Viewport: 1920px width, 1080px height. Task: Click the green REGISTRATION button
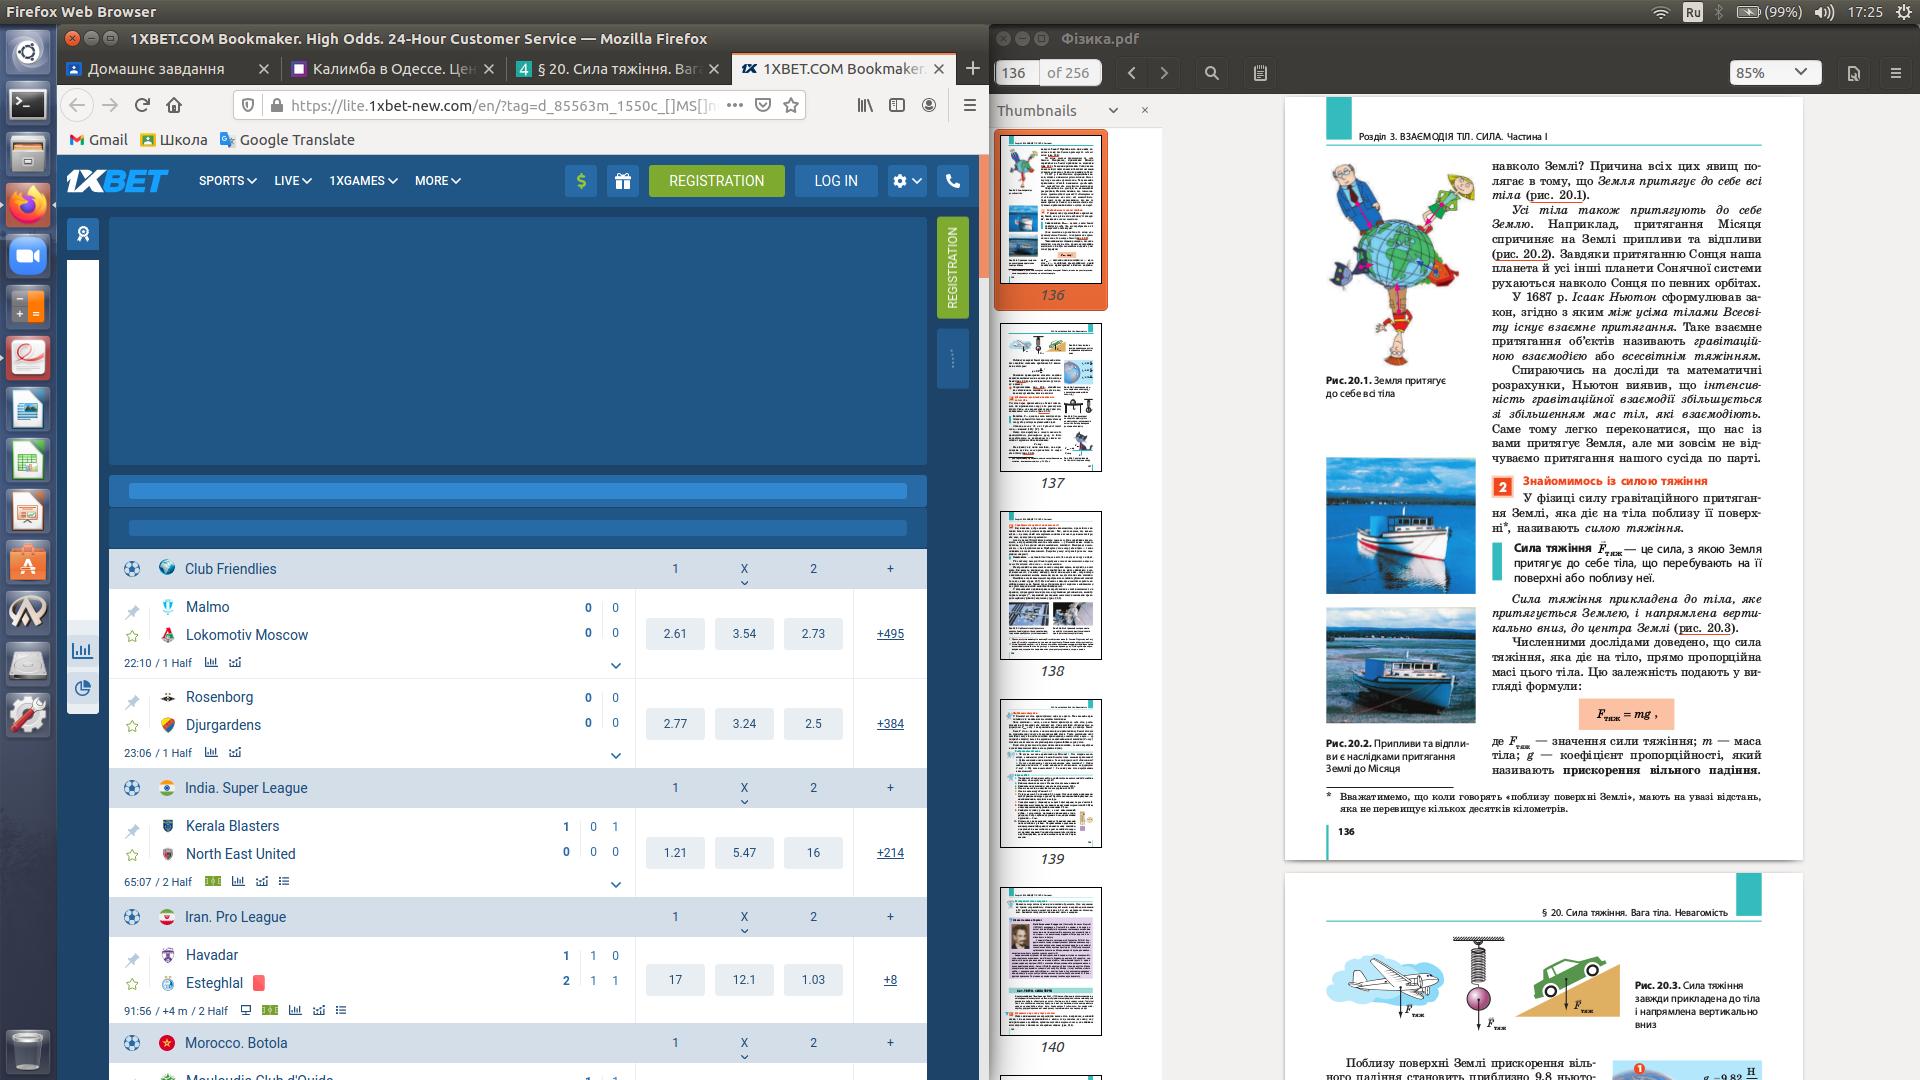[x=716, y=181]
